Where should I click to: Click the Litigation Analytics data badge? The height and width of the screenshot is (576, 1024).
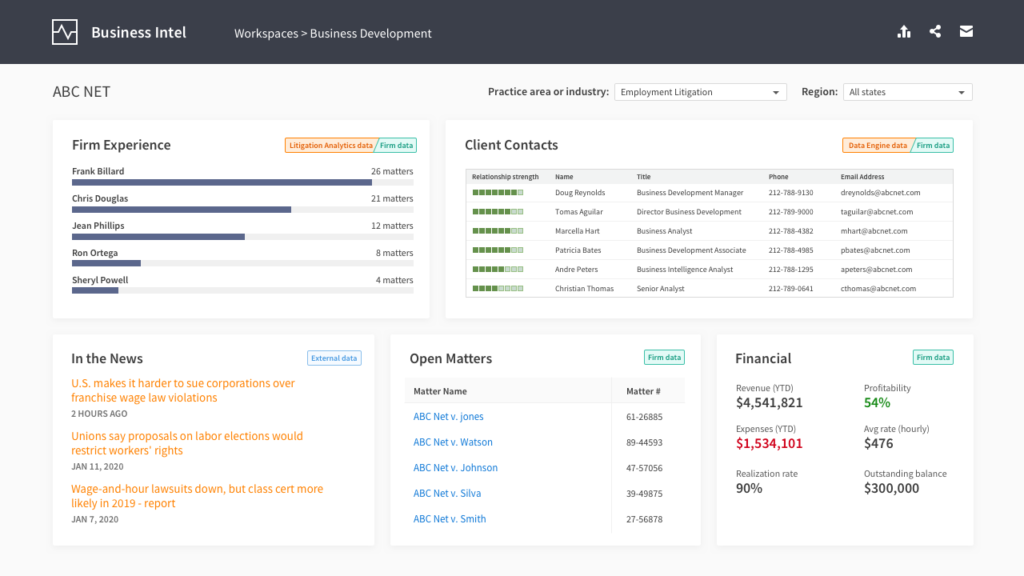pos(330,146)
